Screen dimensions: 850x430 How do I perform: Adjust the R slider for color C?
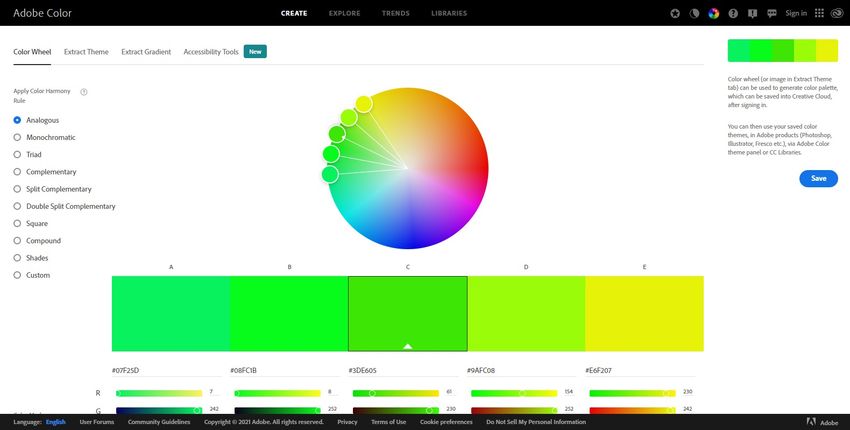click(396, 393)
